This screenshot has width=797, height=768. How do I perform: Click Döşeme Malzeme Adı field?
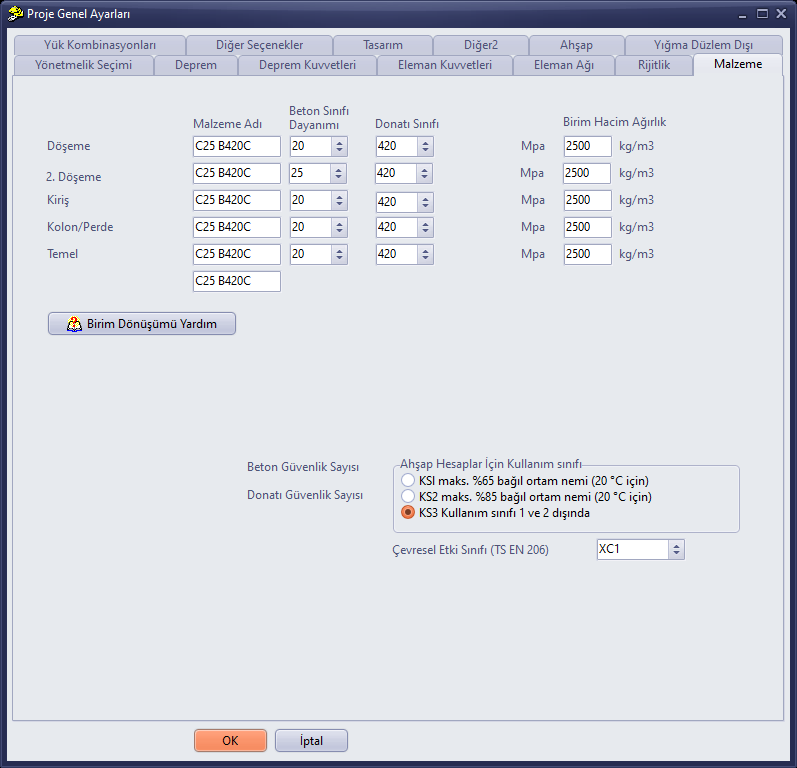237,146
